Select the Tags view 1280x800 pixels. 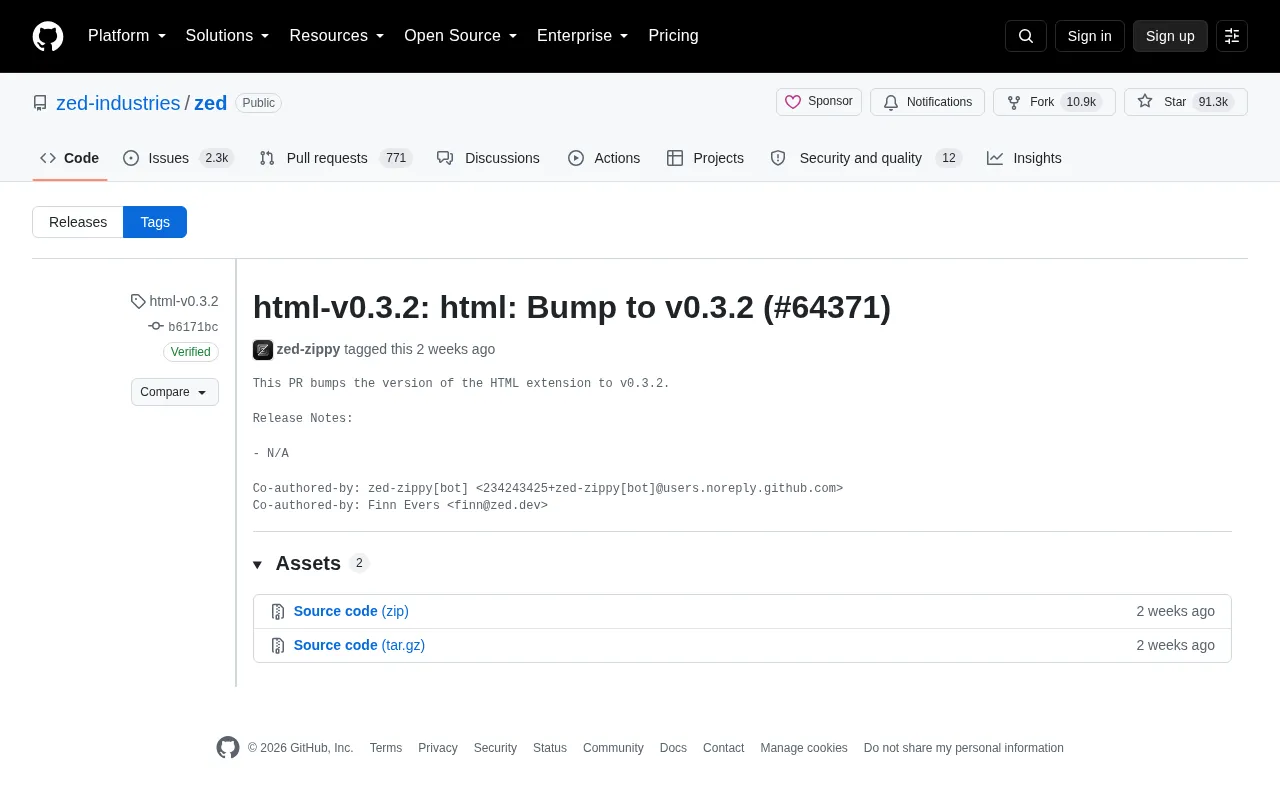(155, 222)
